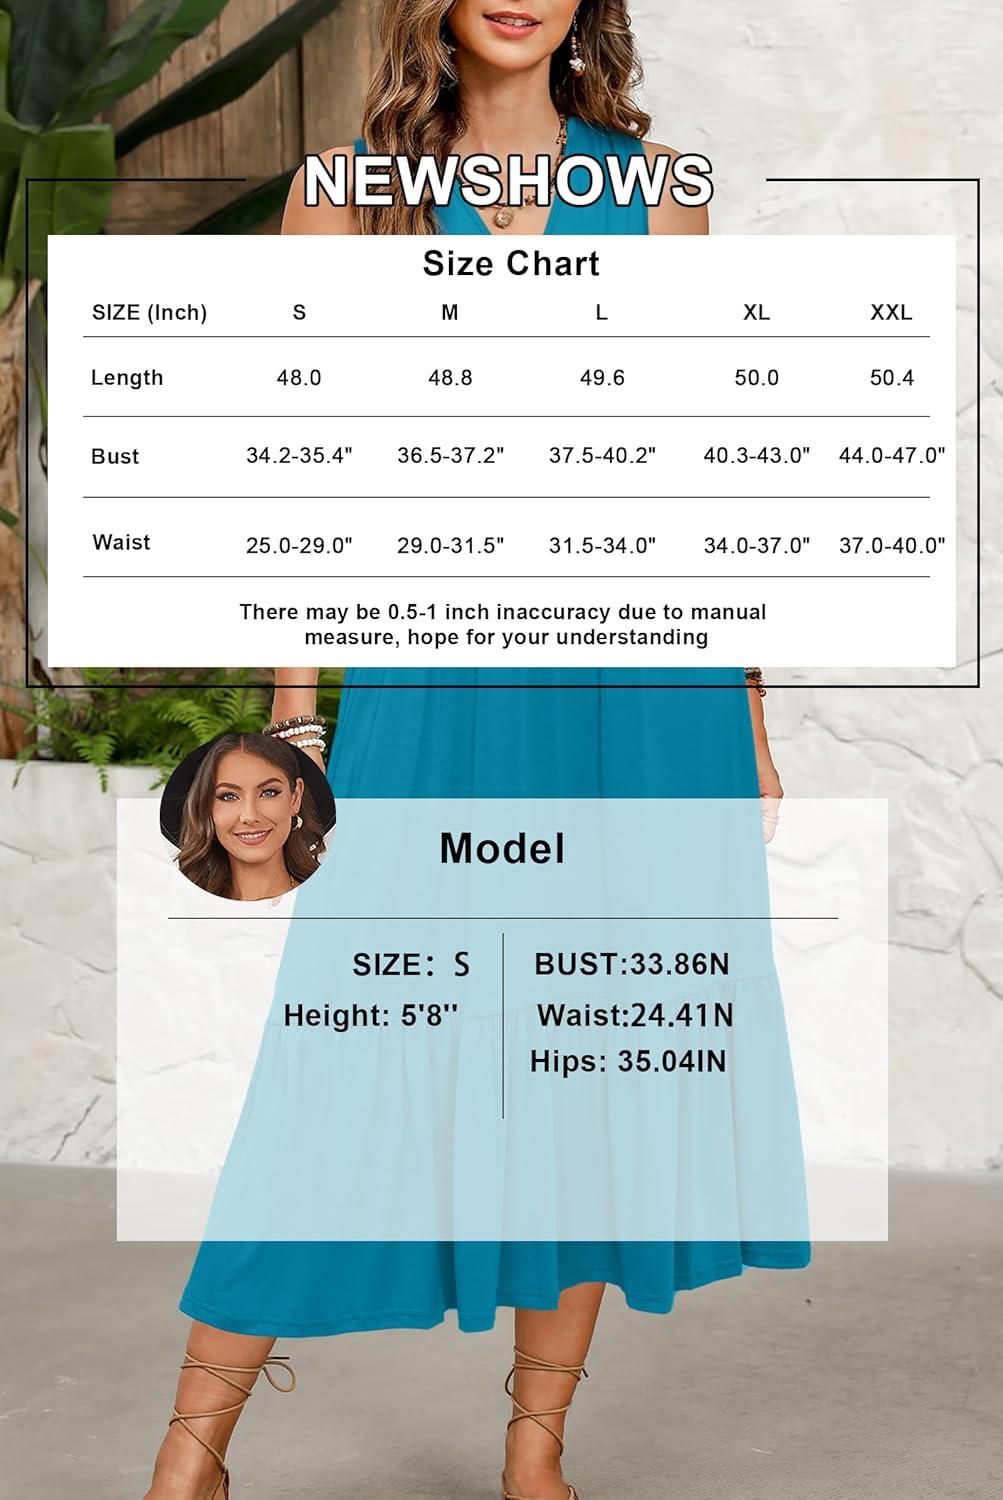Click the Height: 5'8'' text
This screenshot has width=1003, height=1500.
(370, 1016)
